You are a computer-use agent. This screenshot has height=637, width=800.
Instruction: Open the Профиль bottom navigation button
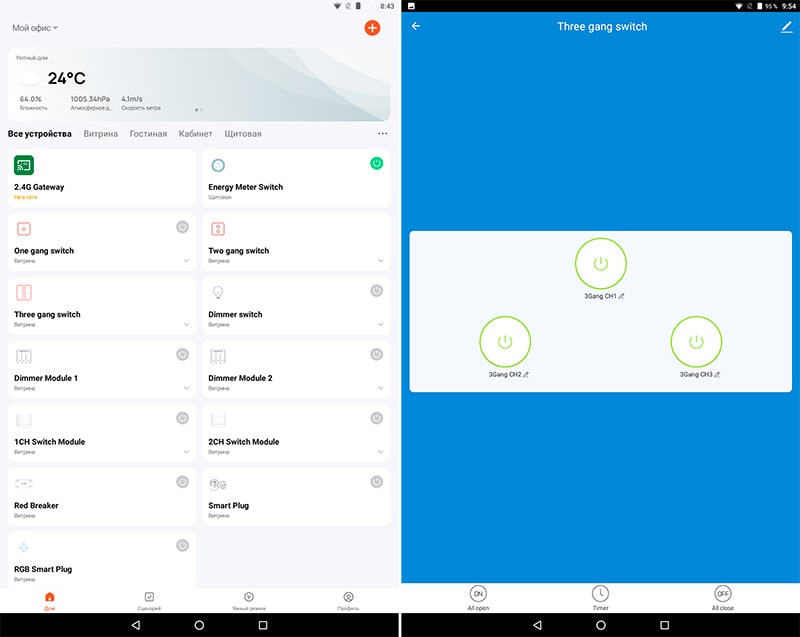coord(348,599)
